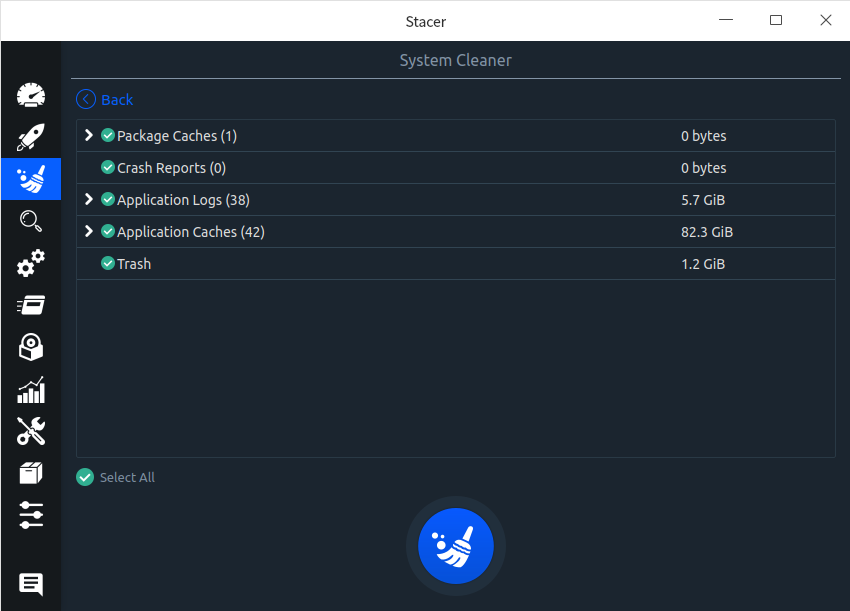Expand the Application Caches row
Viewport: 850px width, 611px height.
click(x=89, y=231)
